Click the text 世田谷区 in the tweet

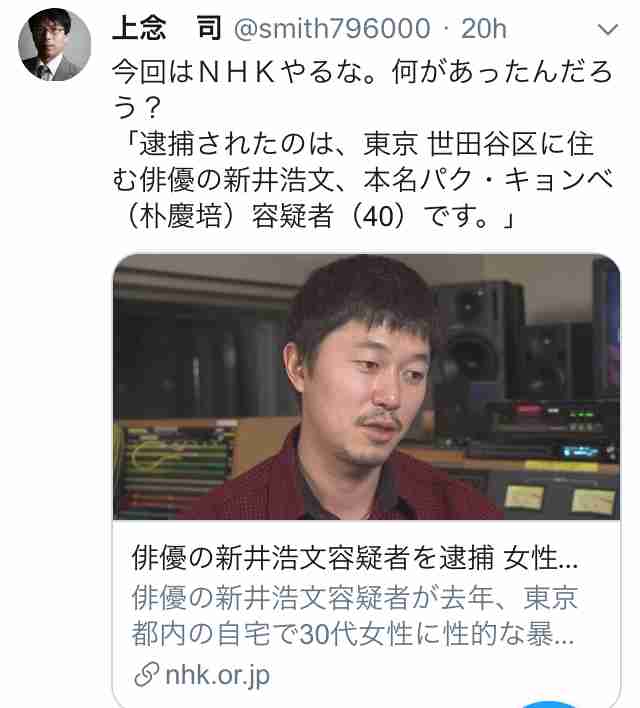pos(482,144)
